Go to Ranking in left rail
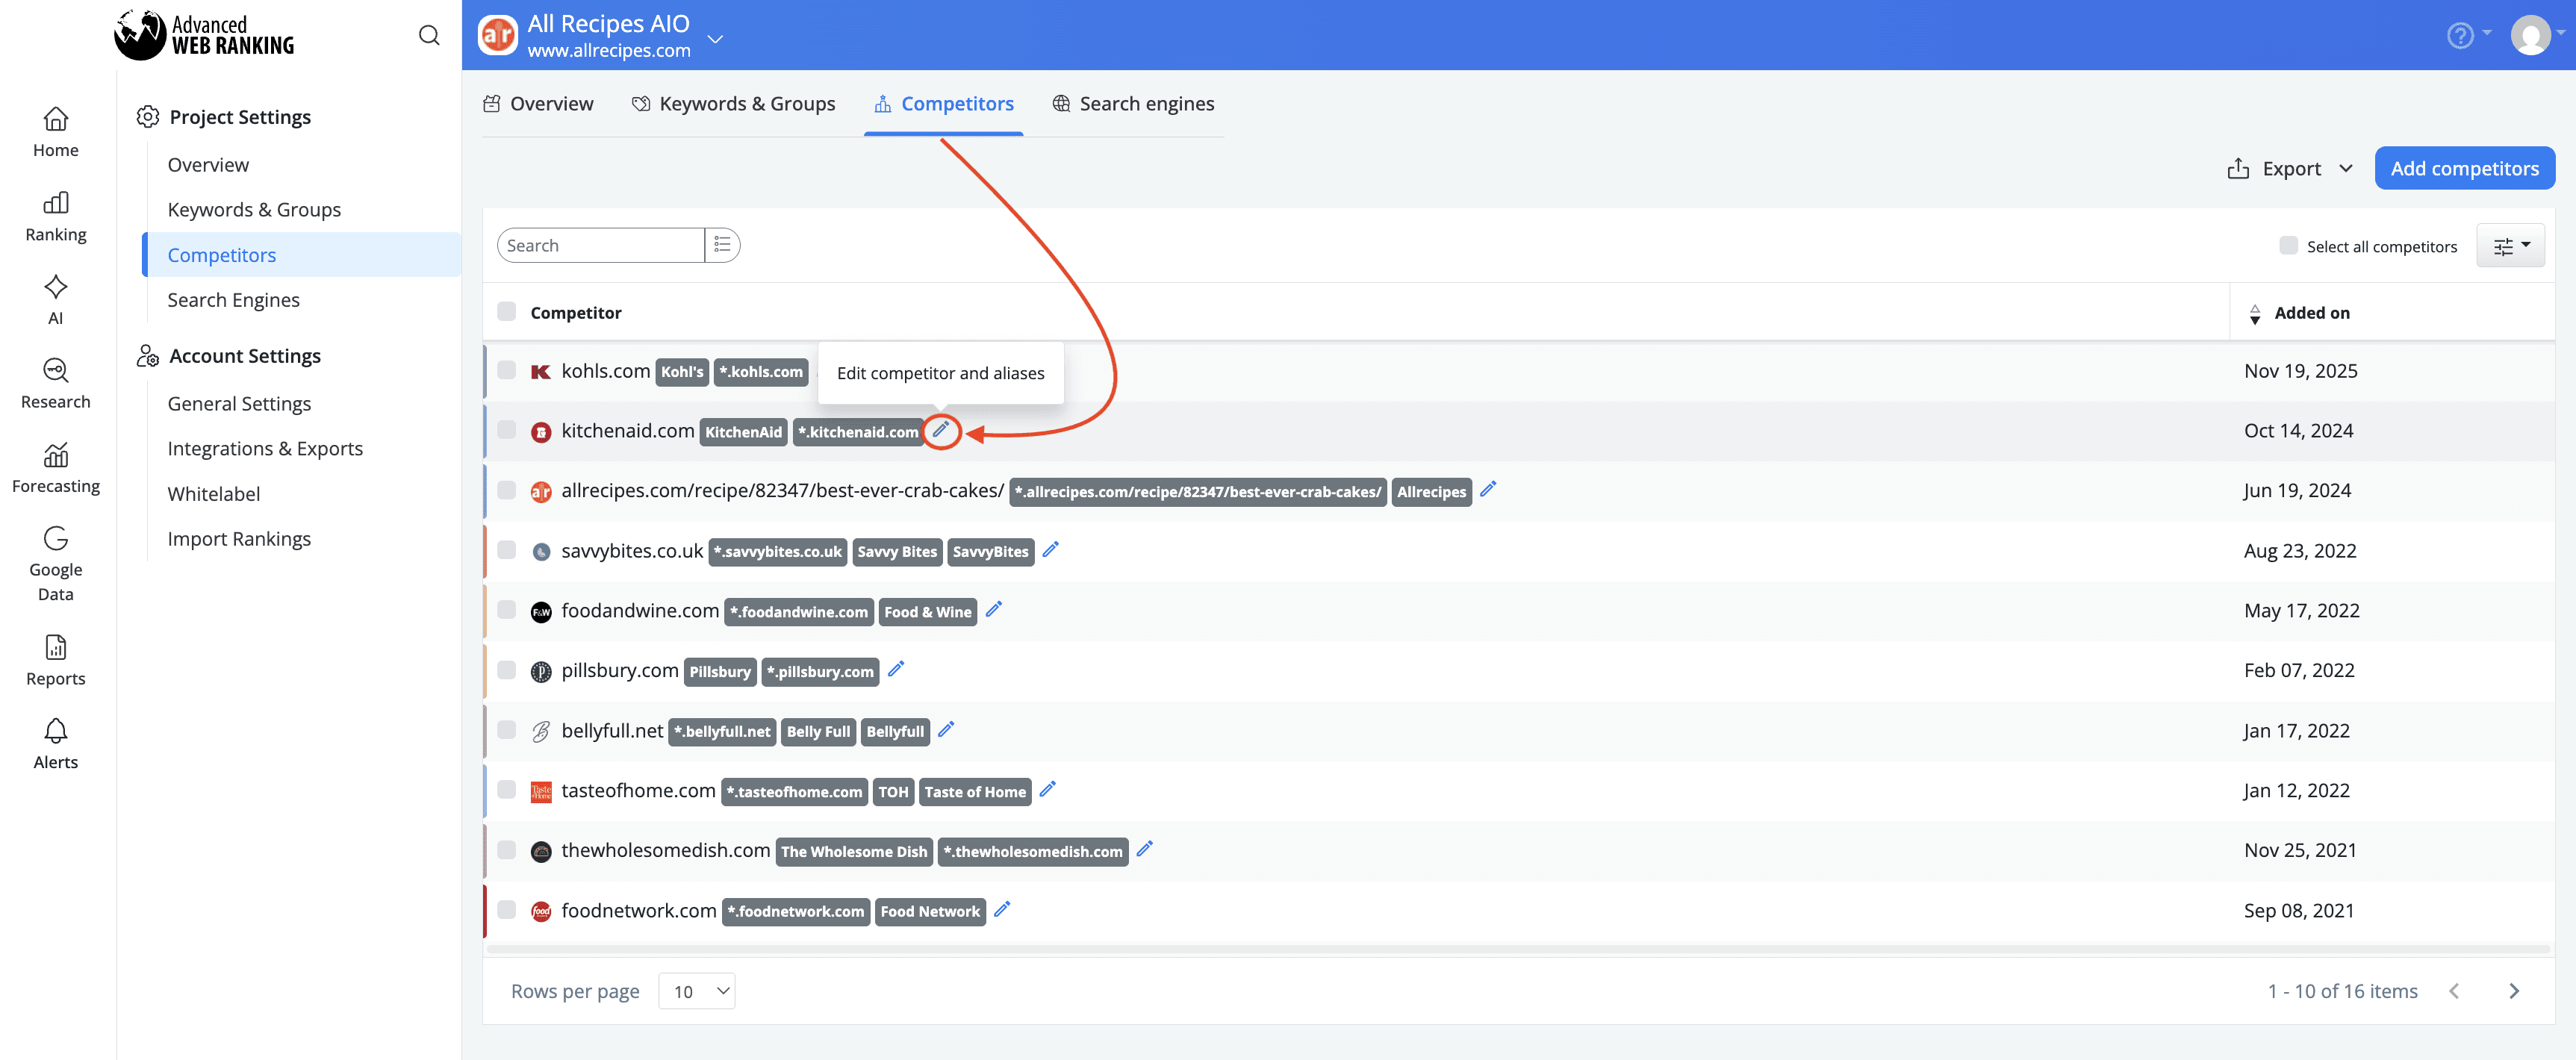The width and height of the screenshot is (2576, 1060). 56,217
